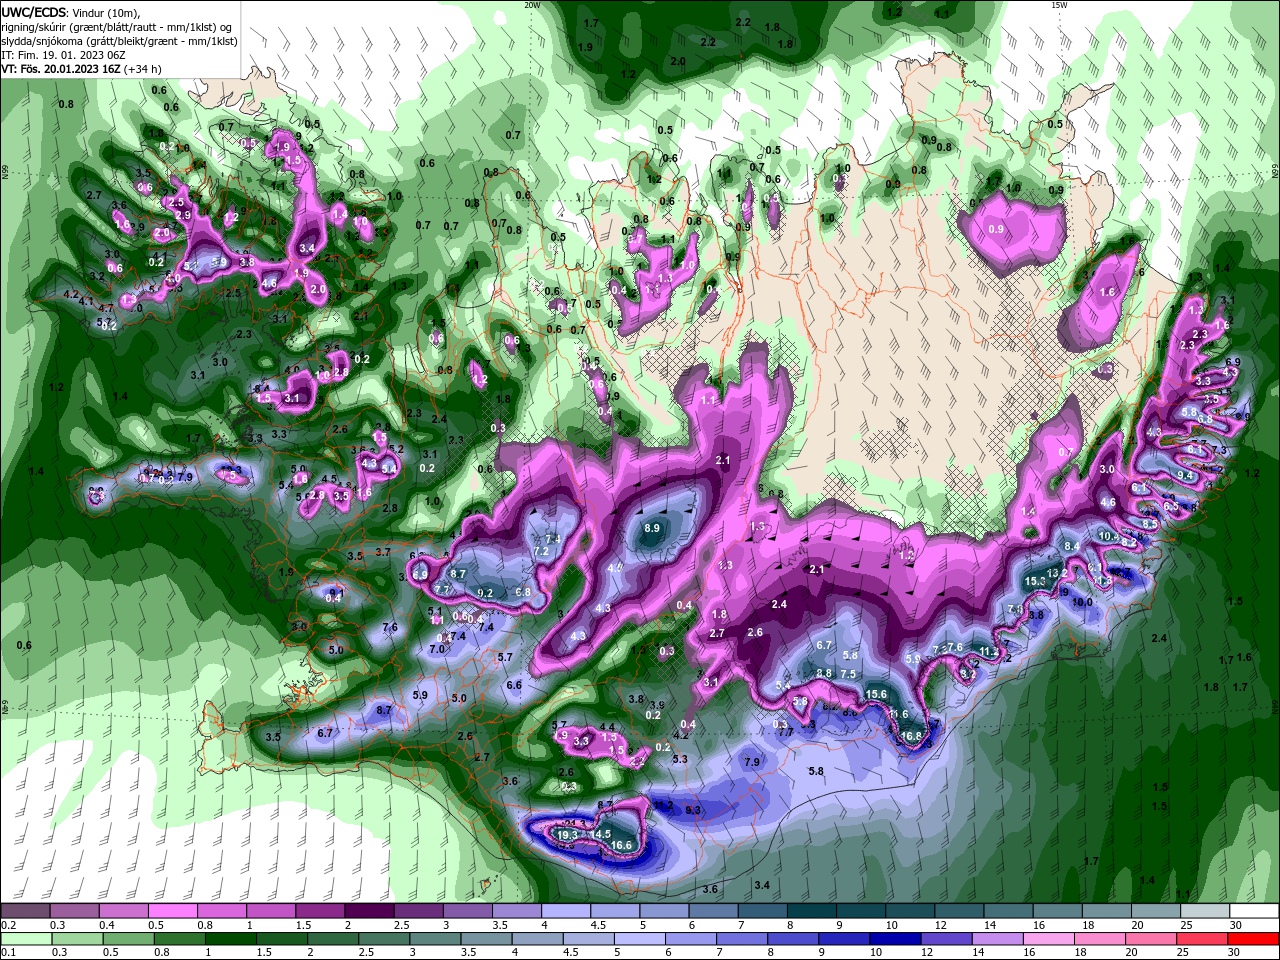Viewport: 1280px width, 960px height.
Task: Click the 20W longitude label
Action: click(532, 5)
